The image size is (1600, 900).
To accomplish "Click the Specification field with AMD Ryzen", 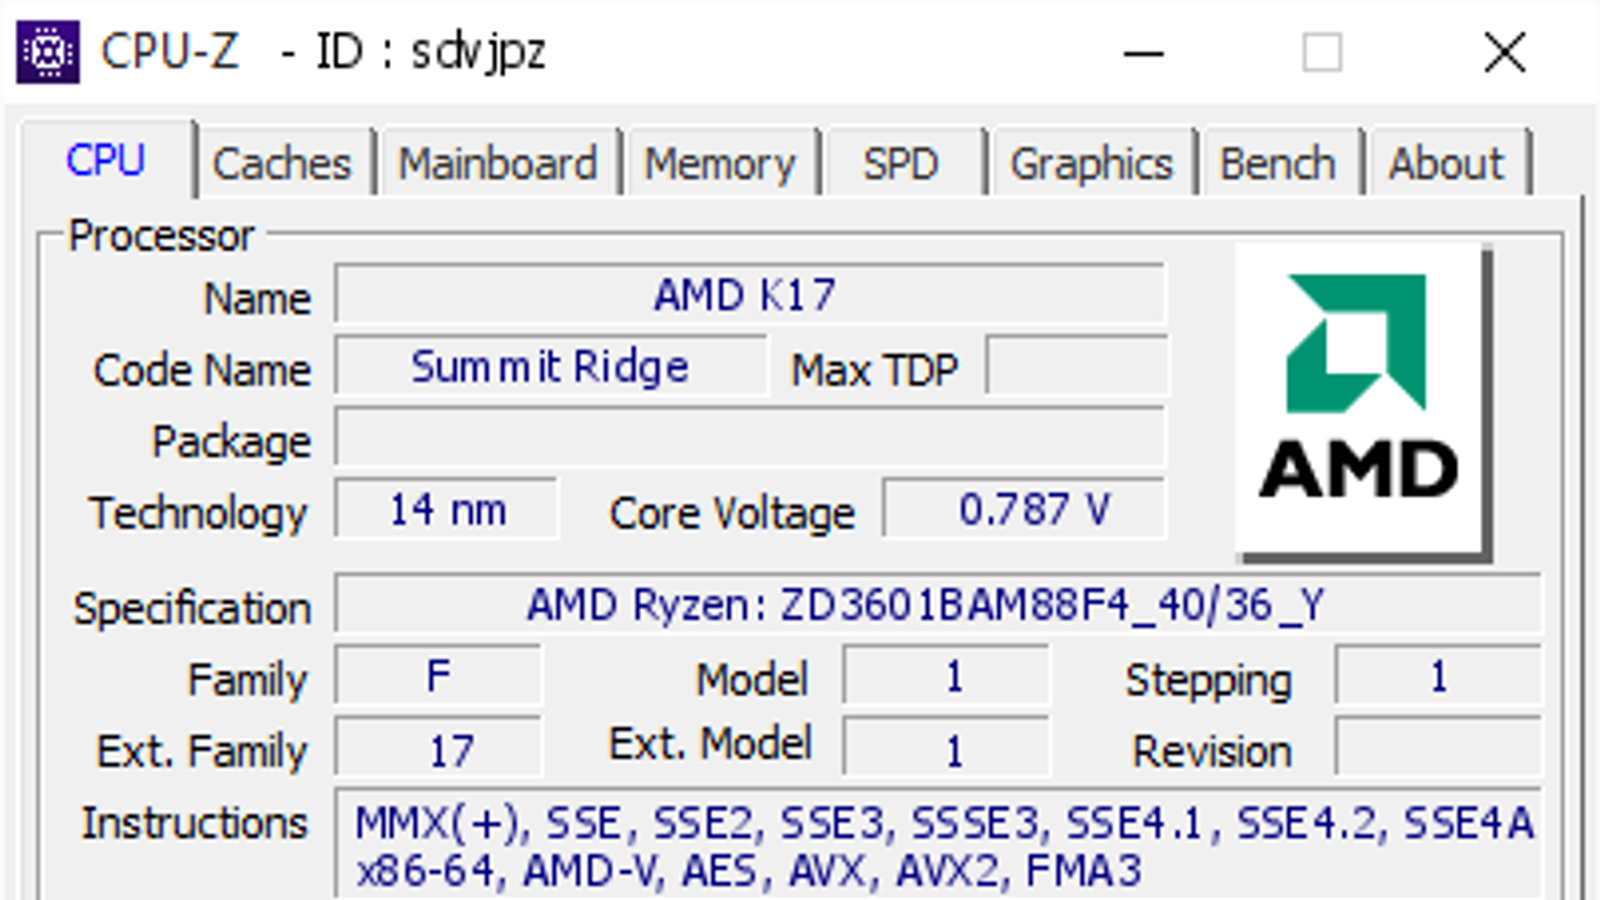I will [936, 605].
